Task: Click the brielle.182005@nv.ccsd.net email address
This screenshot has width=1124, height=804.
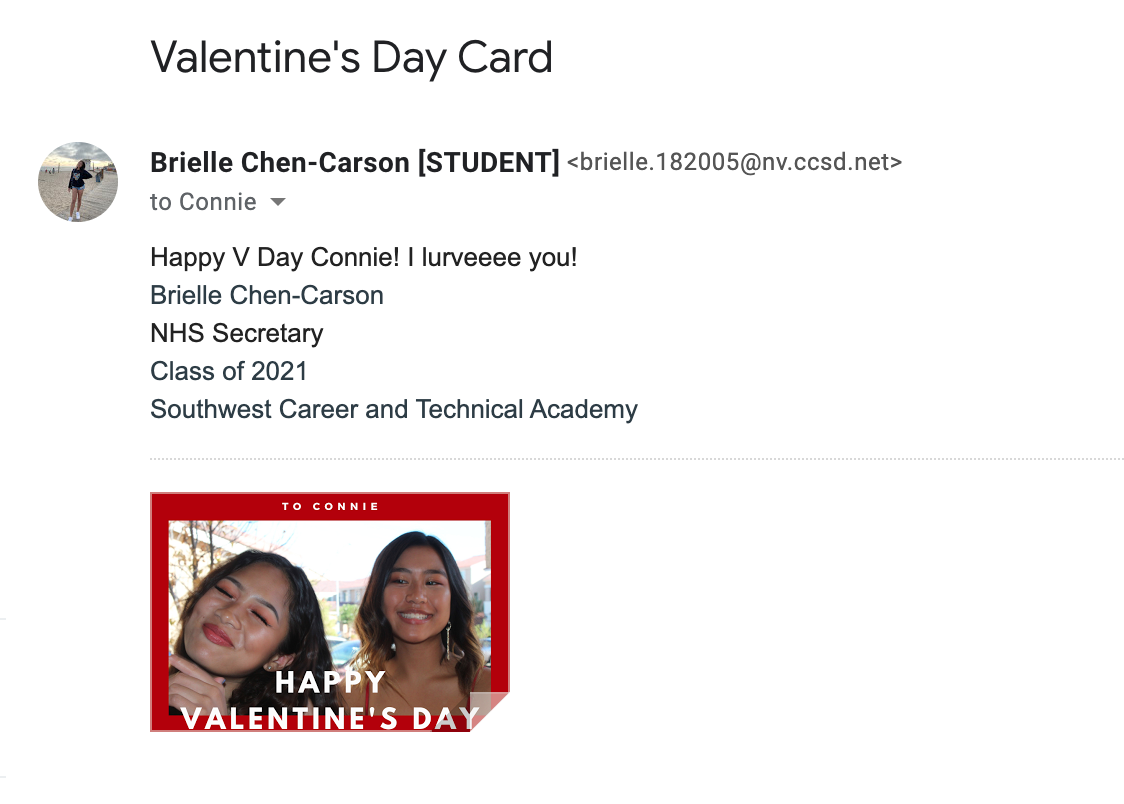Action: point(734,162)
